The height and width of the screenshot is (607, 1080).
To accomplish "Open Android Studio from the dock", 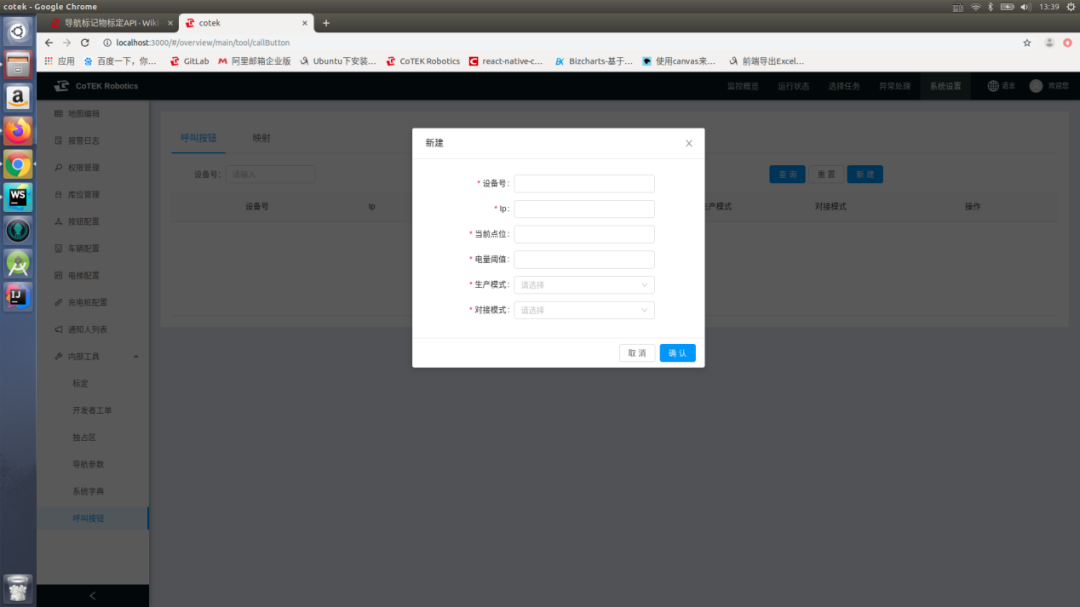I will click(x=18, y=263).
